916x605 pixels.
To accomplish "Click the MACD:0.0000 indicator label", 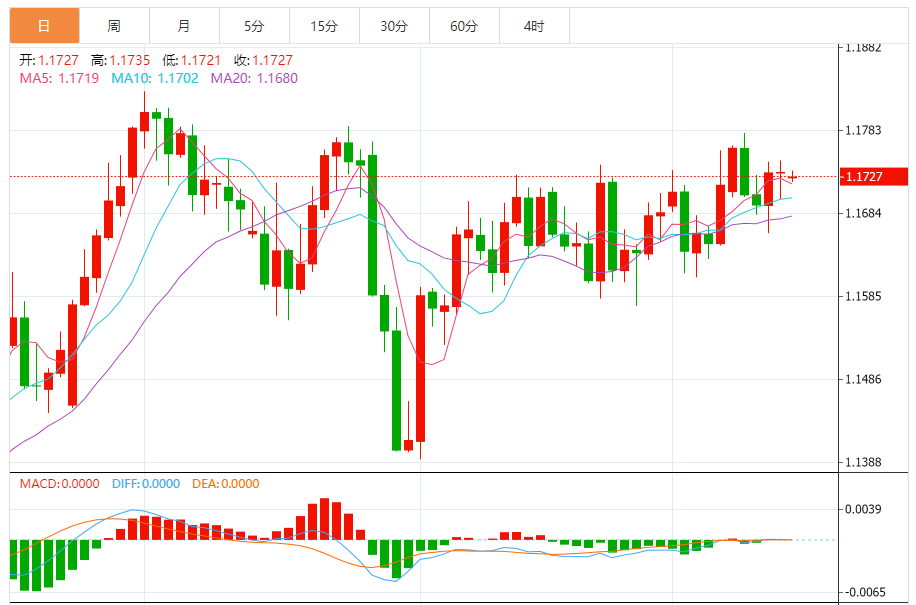I will pyautogui.click(x=60, y=484).
